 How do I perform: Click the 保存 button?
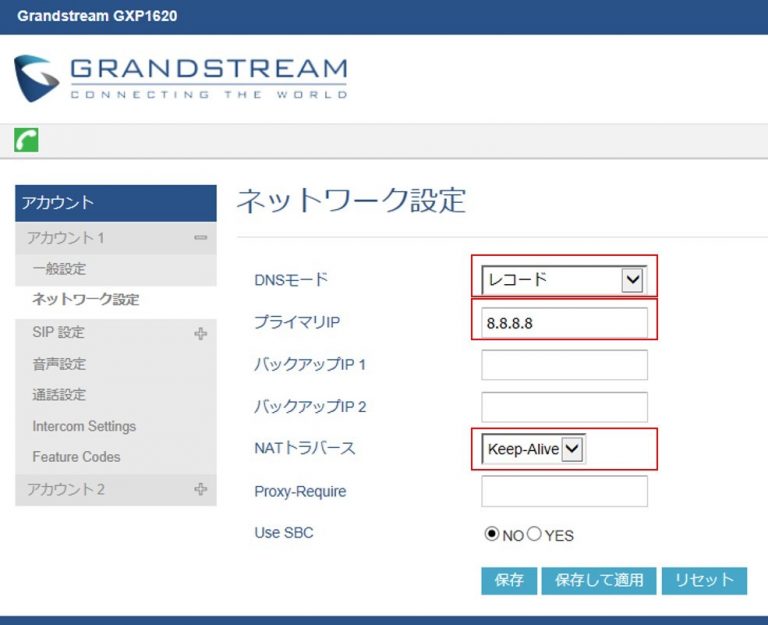click(x=509, y=580)
